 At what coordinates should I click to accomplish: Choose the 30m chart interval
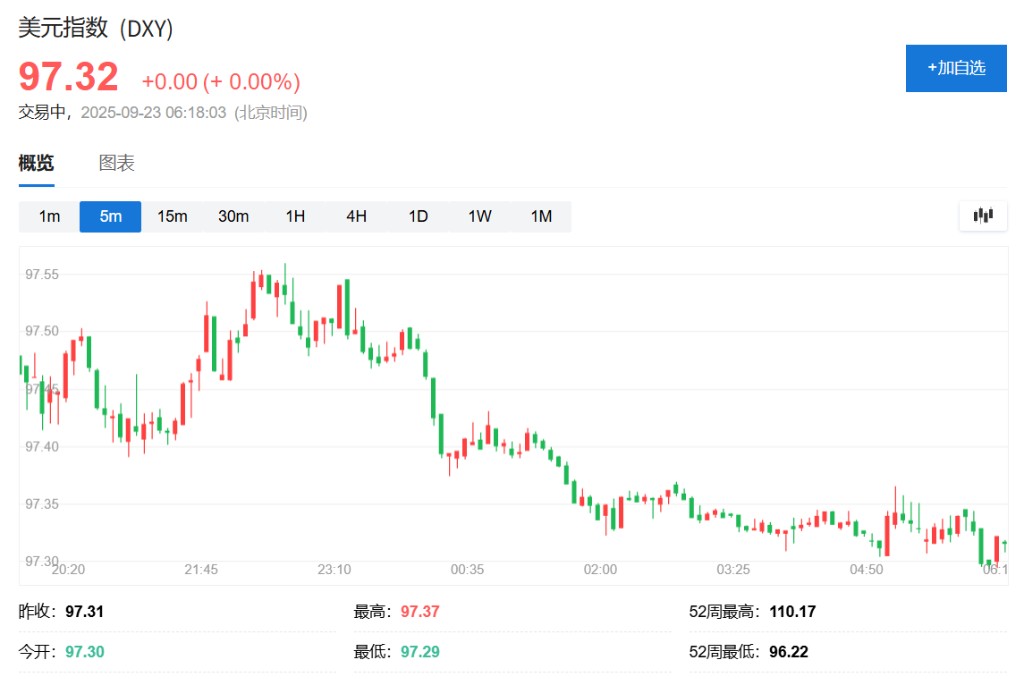[233, 216]
